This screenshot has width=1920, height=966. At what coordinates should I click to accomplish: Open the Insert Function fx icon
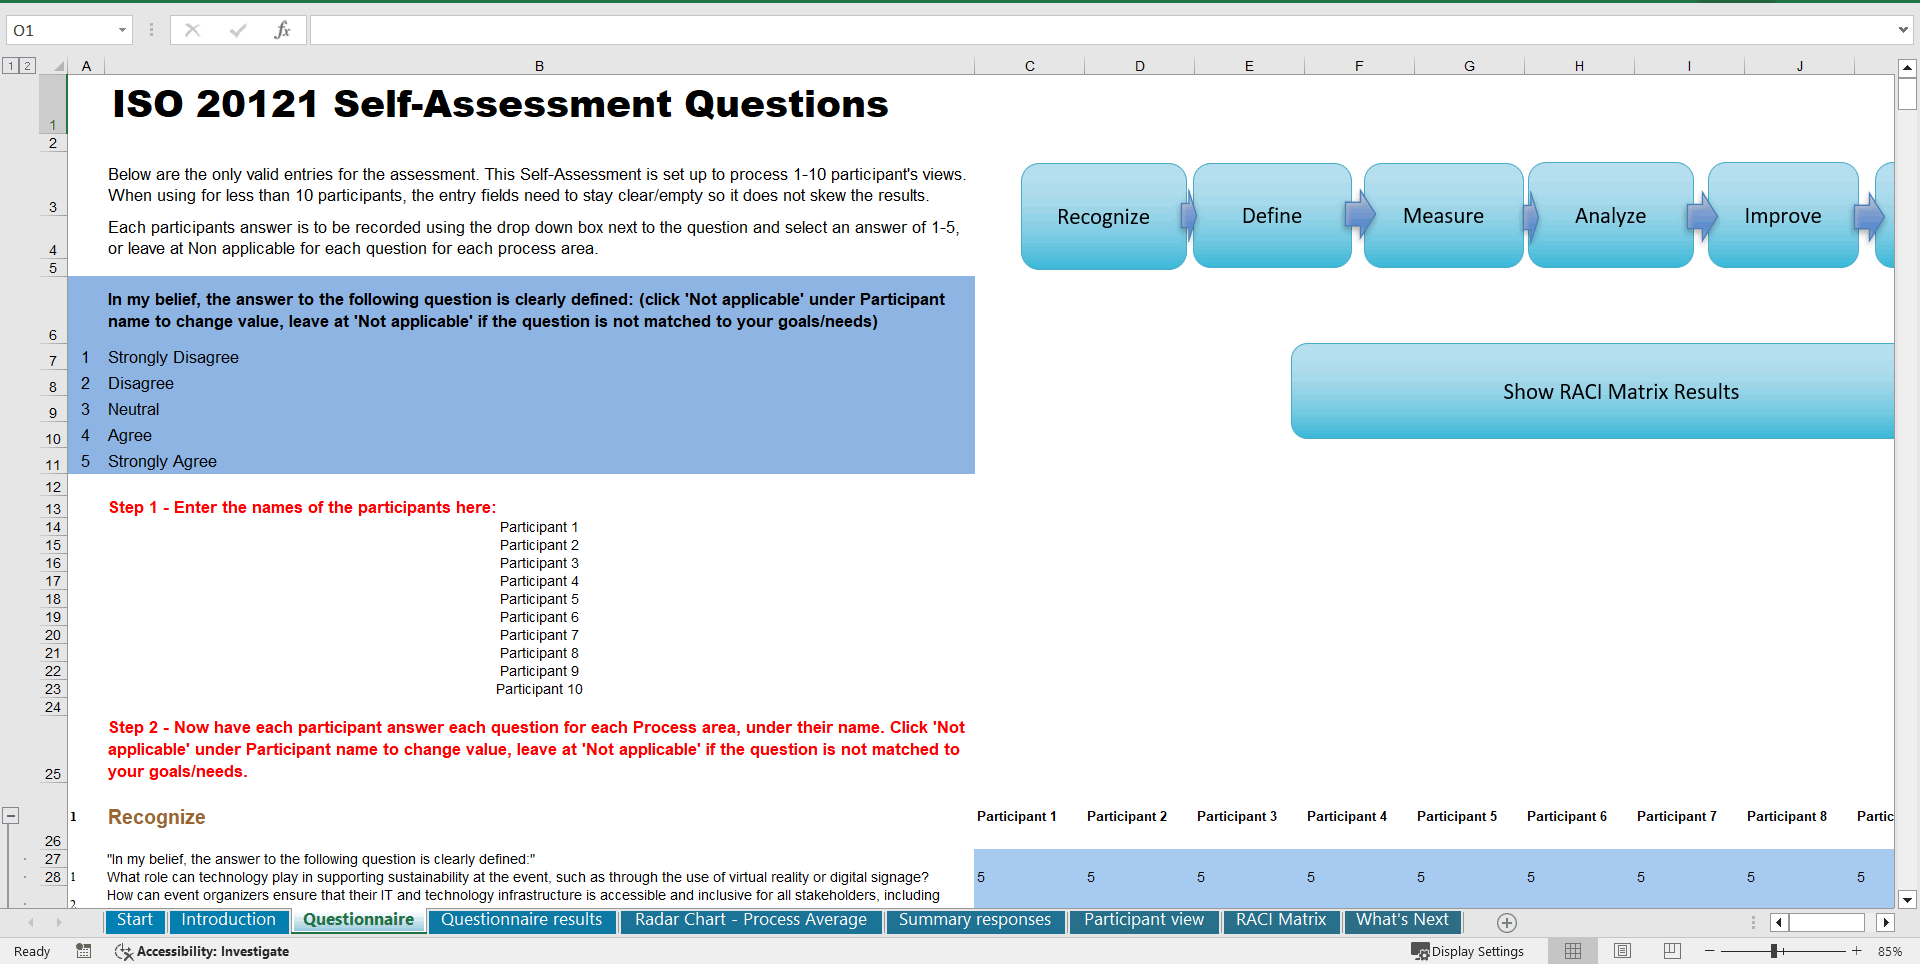pyautogui.click(x=282, y=30)
